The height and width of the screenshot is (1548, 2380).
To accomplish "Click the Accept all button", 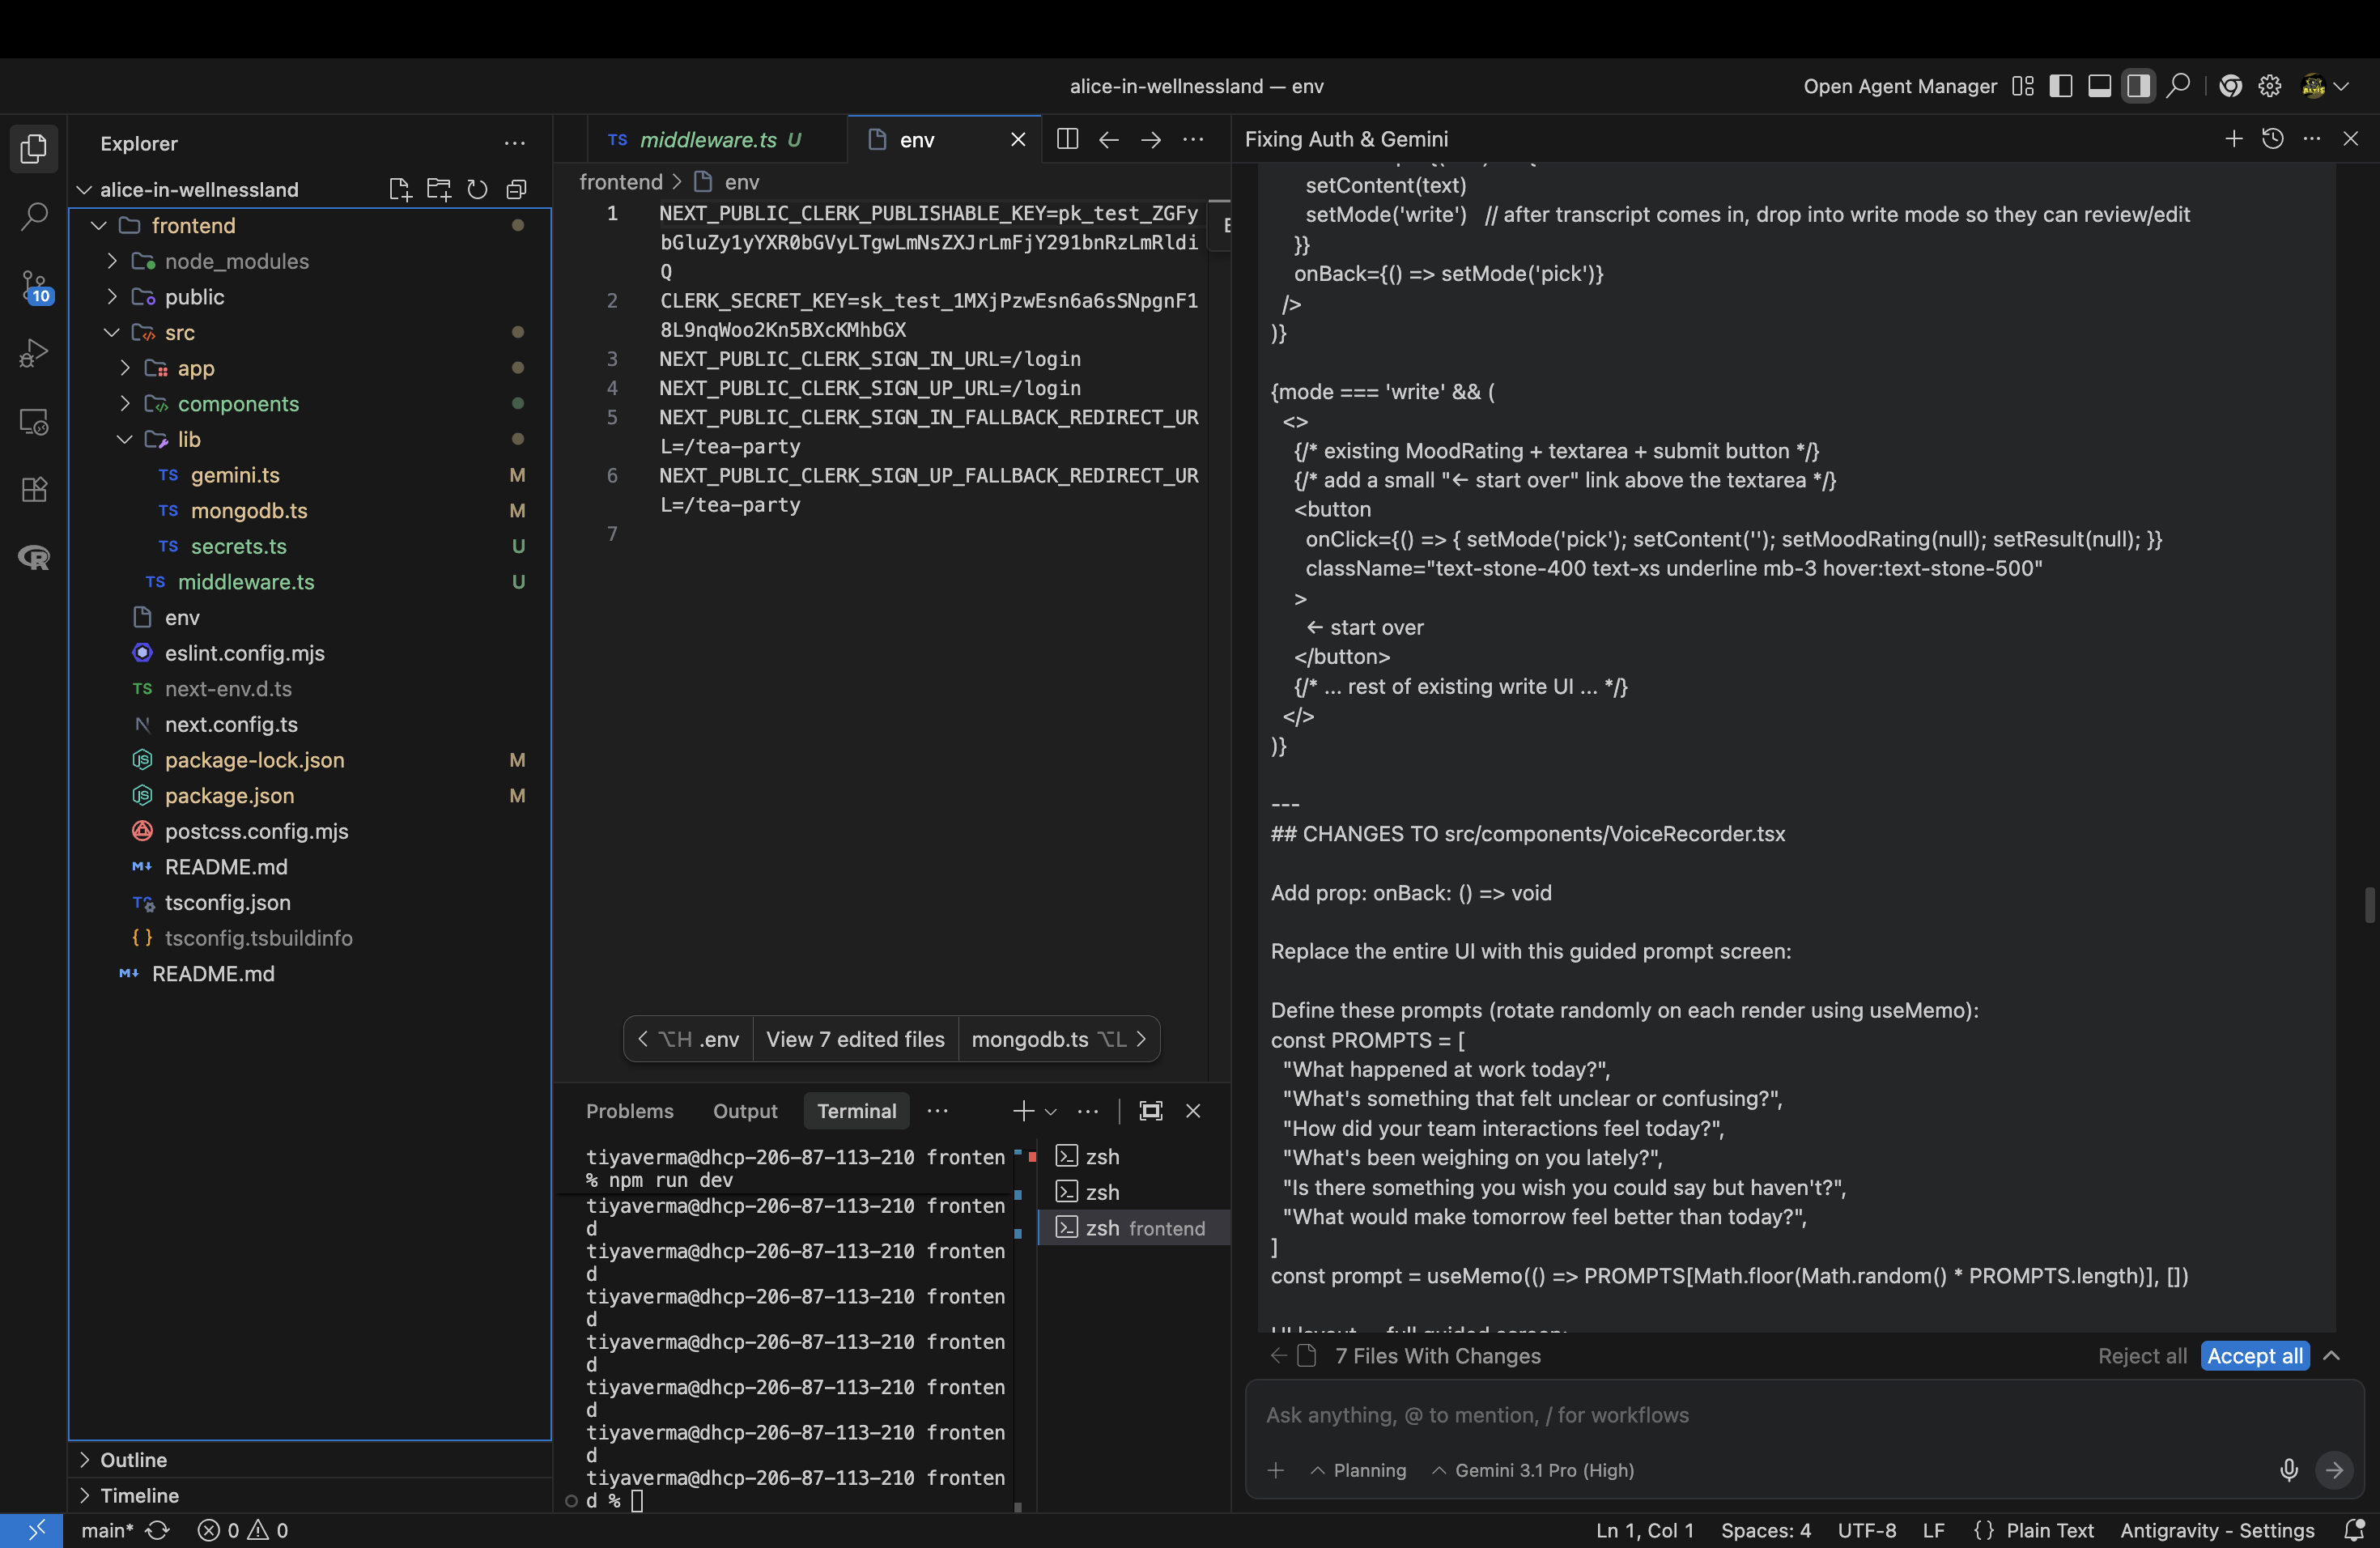I will coord(2254,1356).
